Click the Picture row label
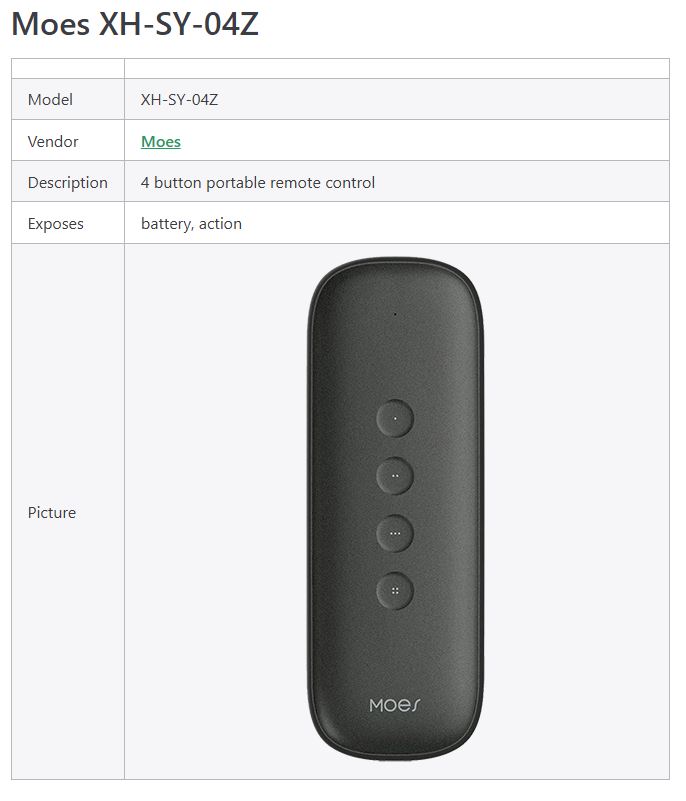Screen dimensions: 686x801 (x=52, y=513)
